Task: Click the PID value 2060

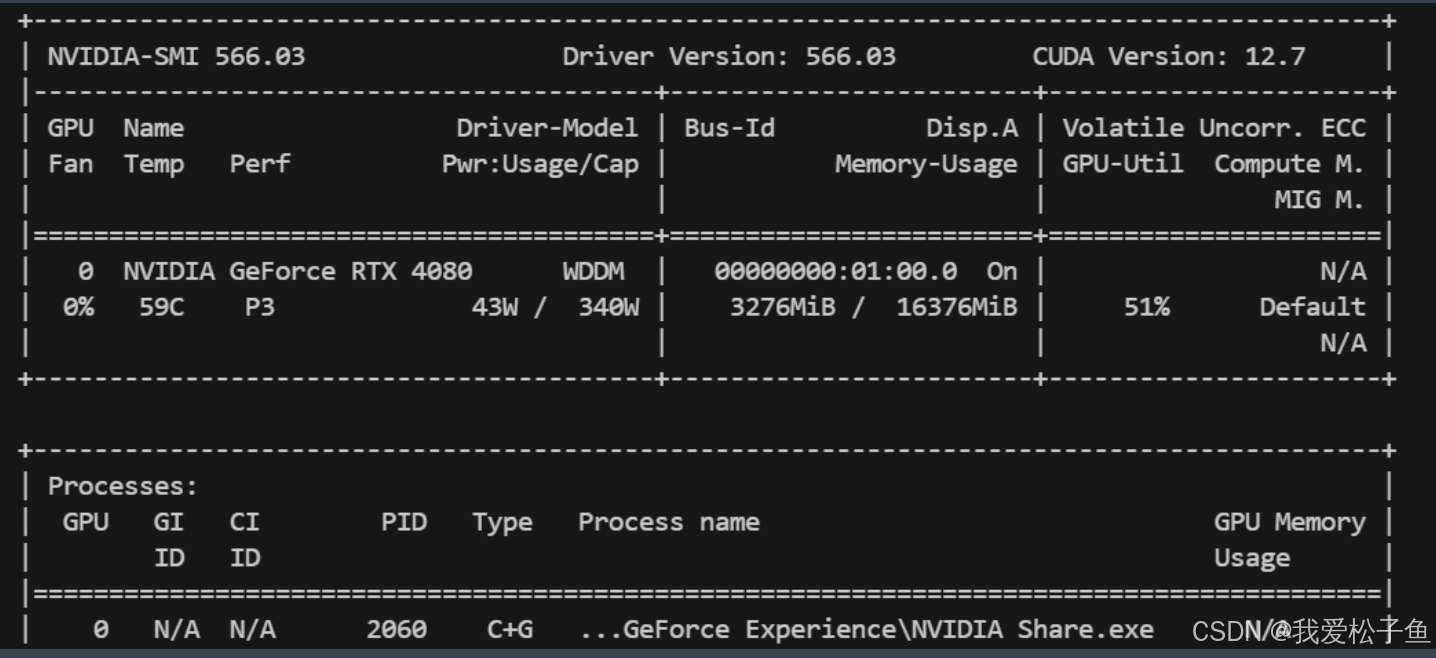Action: [396, 630]
